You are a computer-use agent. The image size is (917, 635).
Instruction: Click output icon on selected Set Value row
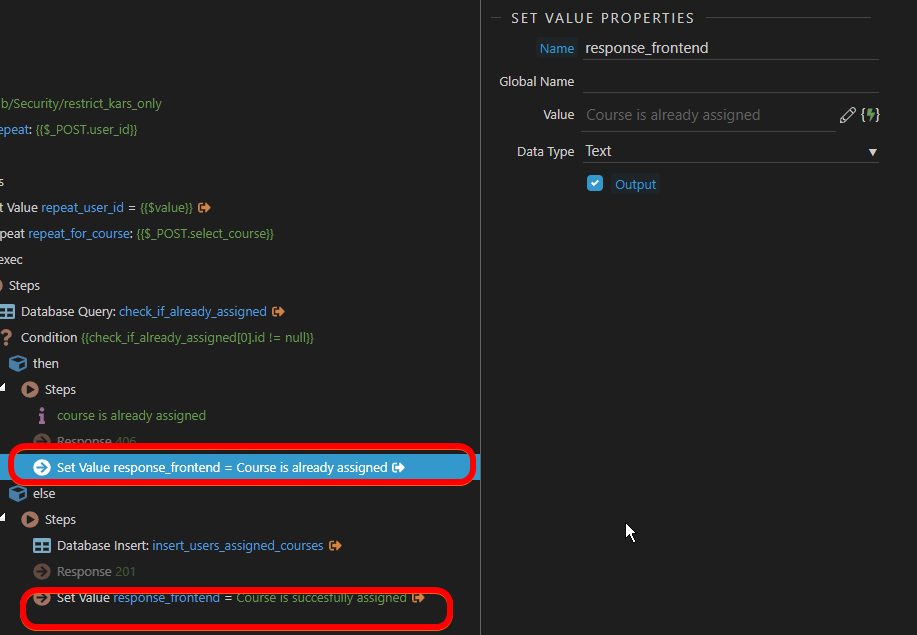pos(398,467)
